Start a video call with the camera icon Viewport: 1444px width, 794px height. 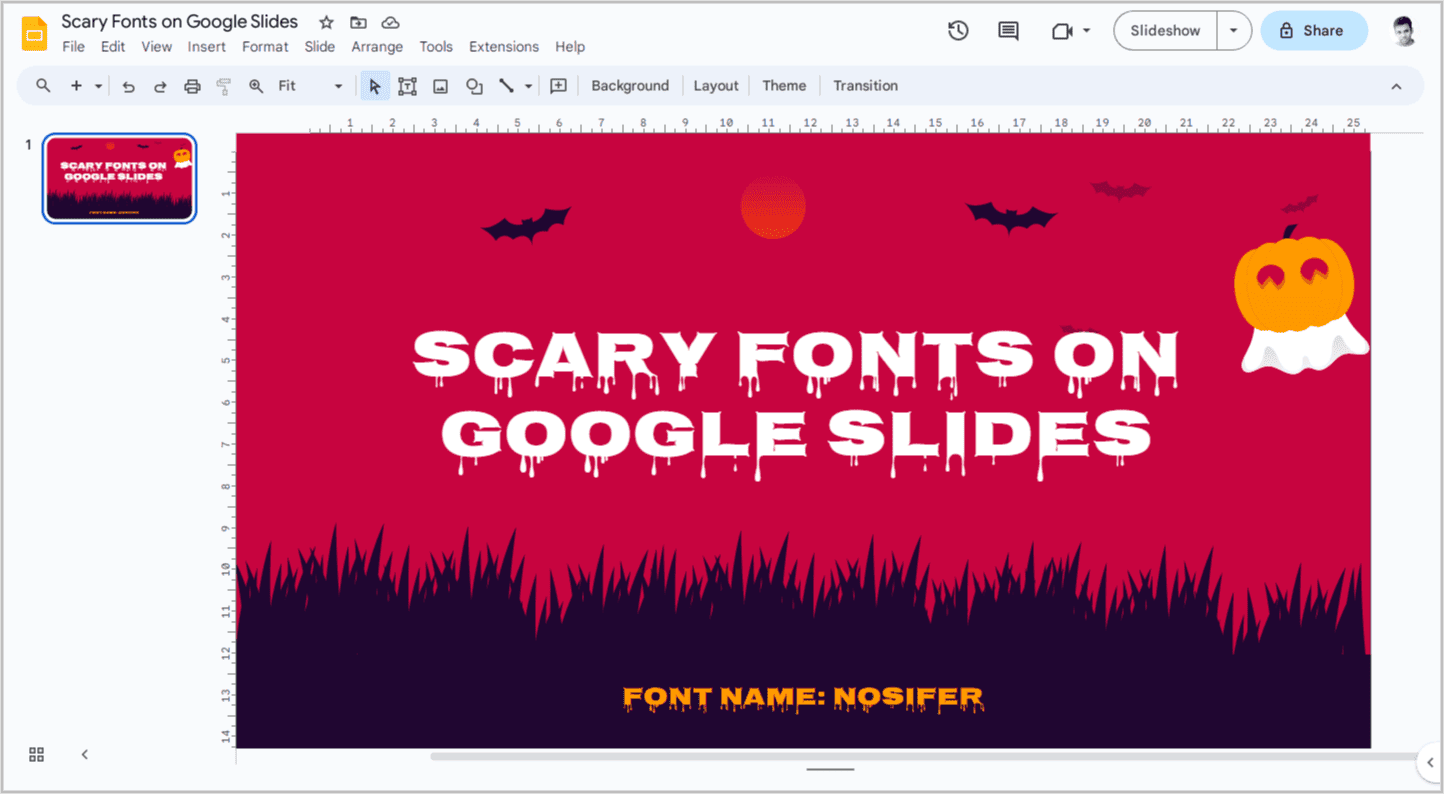[x=1062, y=31]
